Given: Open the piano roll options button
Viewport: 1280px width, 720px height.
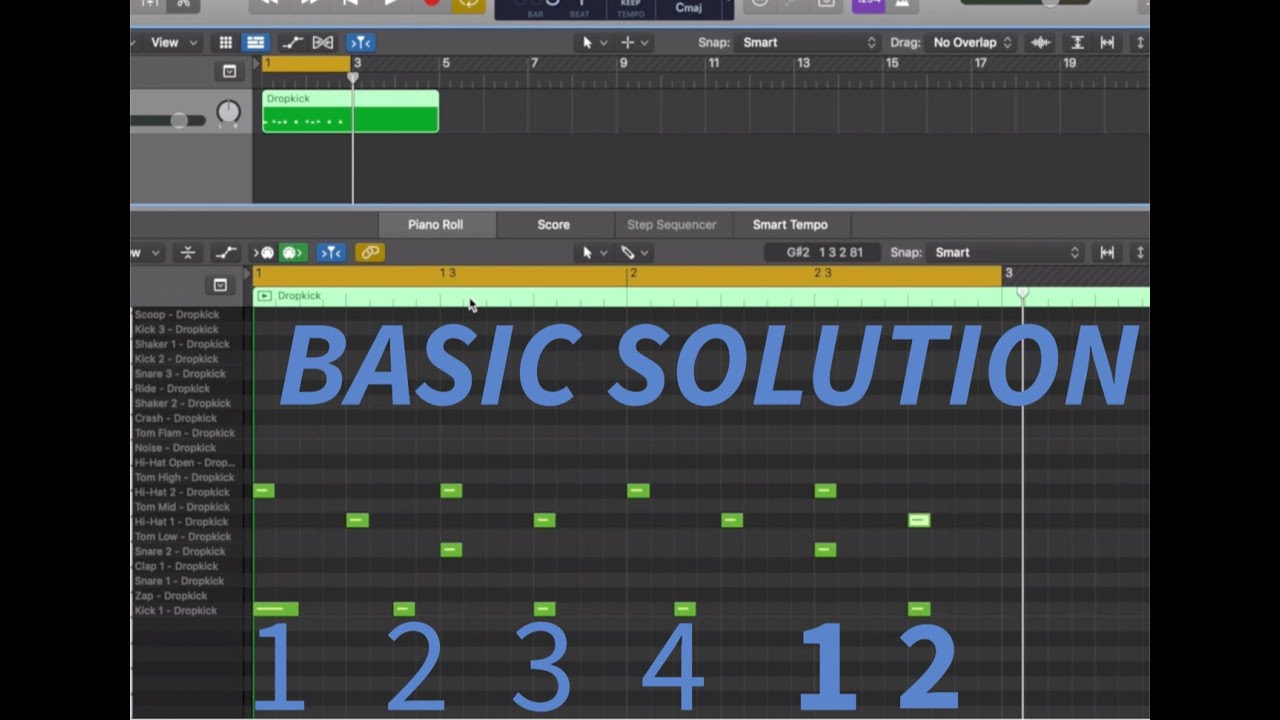Looking at the screenshot, I should tap(220, 286).
